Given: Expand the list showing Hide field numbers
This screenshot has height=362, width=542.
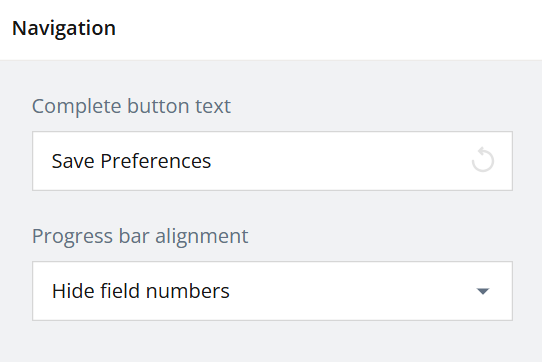Looking at the screenshot, I should coord(272,291).
